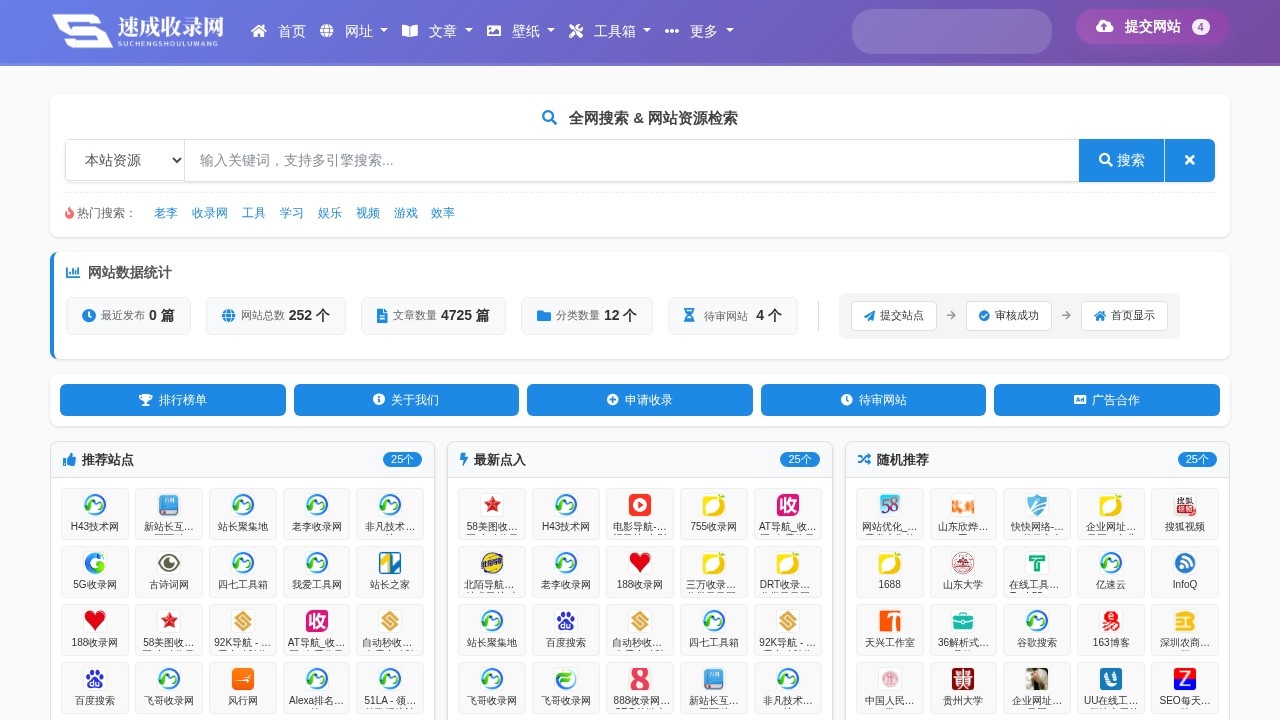The width and height of the screenshot is (1280, 720).
Task: Open Alexa排名 site icon
Action: point(317,688)
